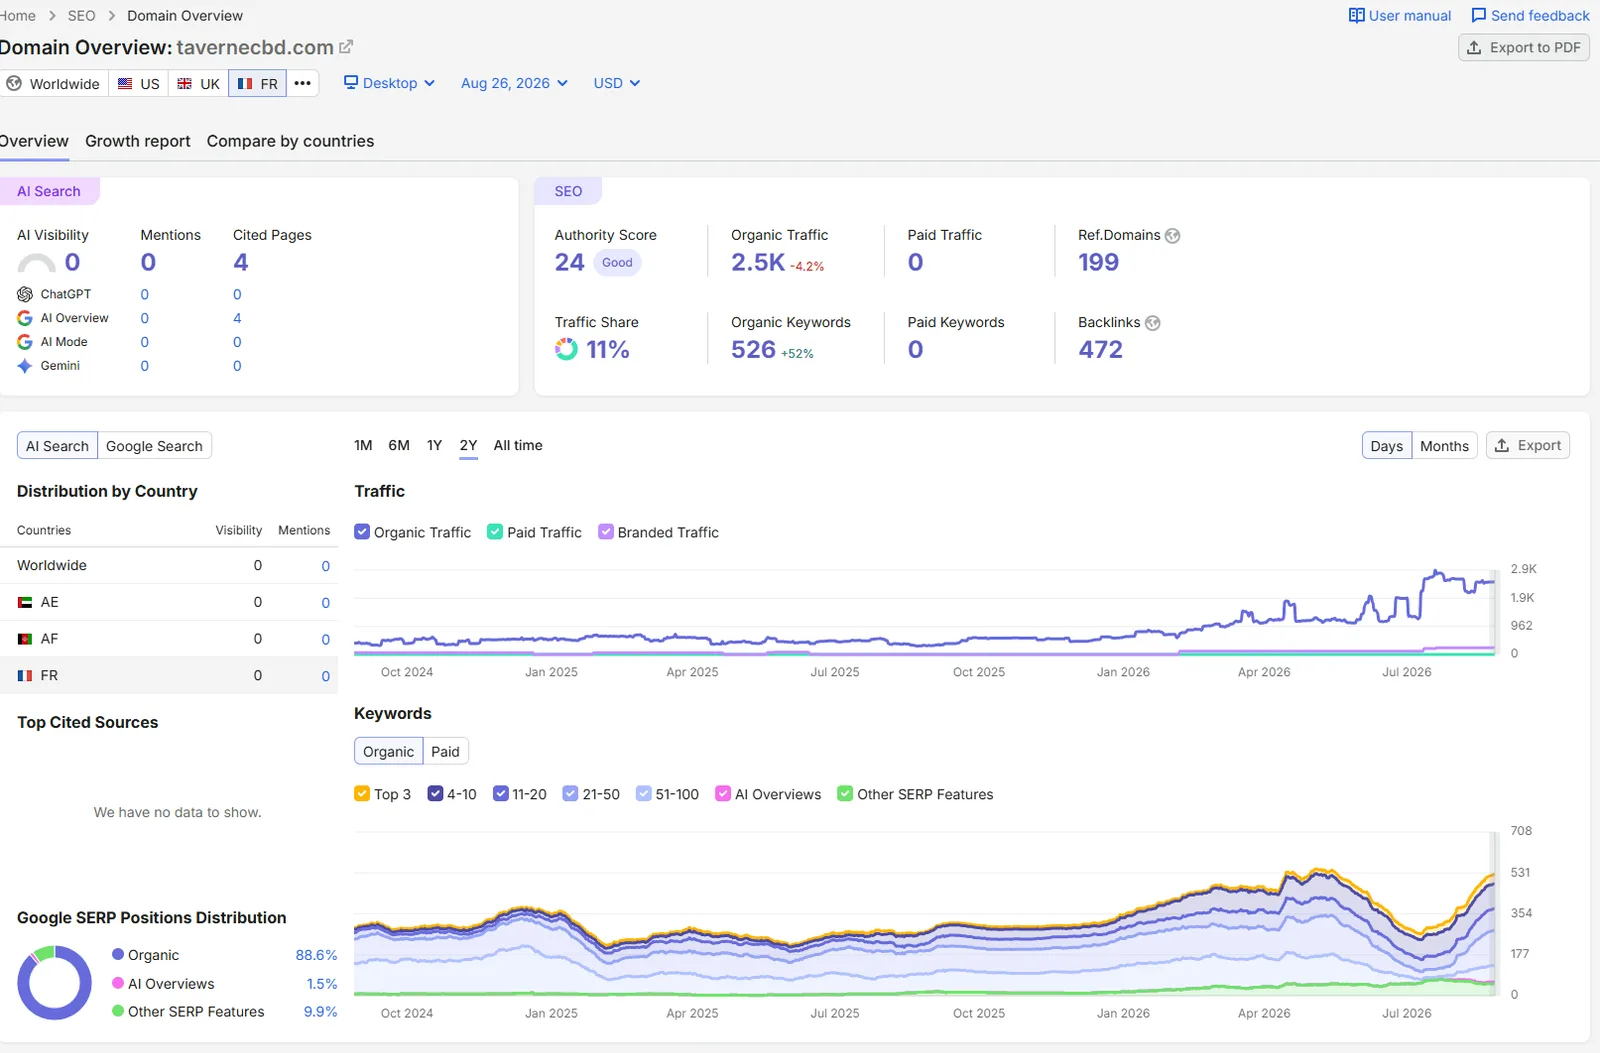Click the Other SERP Features legend dot

tap(118, 1011)
